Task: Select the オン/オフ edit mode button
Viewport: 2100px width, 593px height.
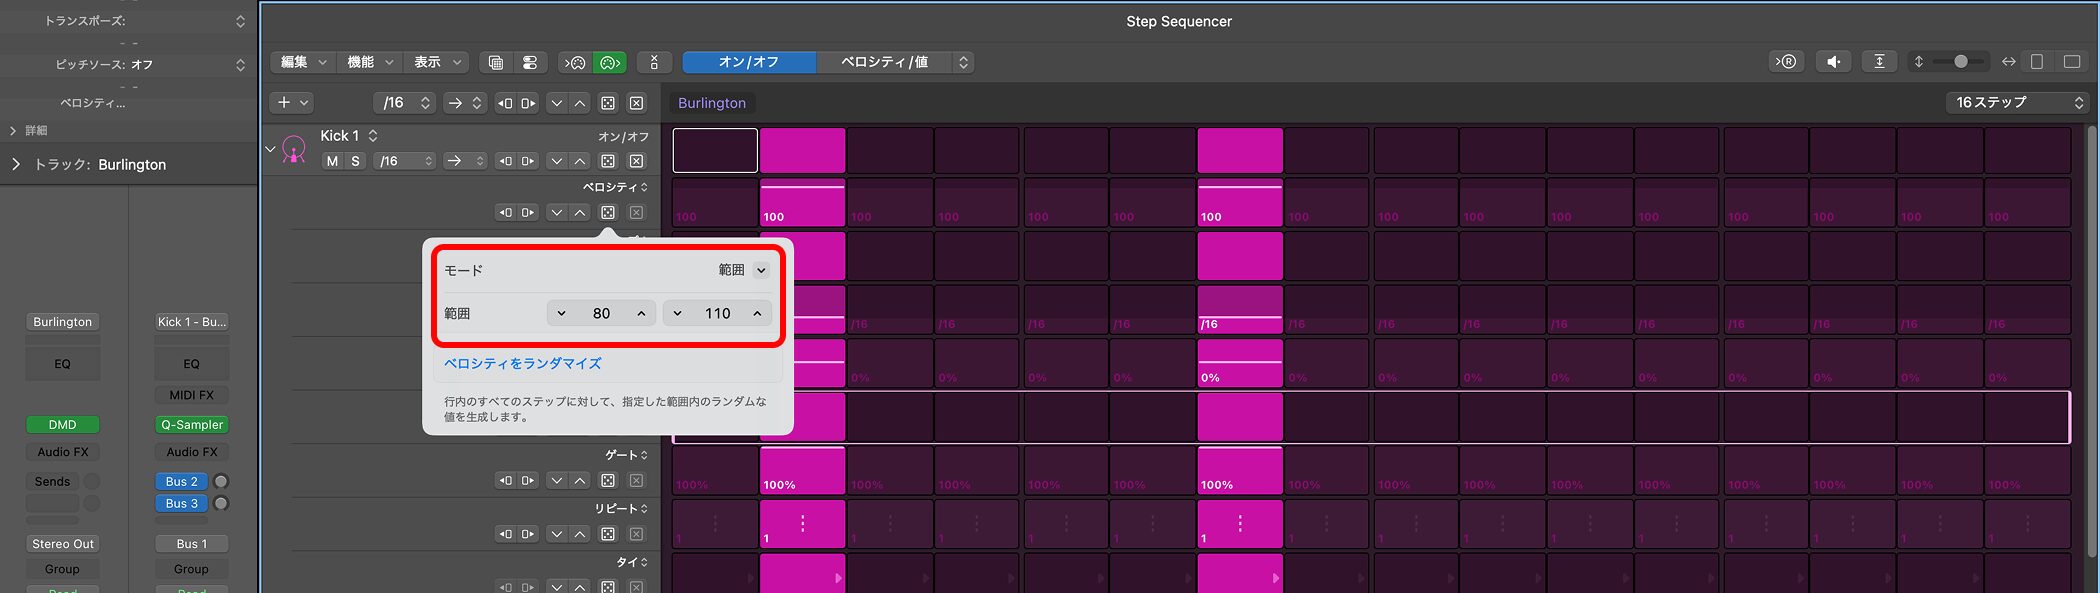Action: coord(748,62)
